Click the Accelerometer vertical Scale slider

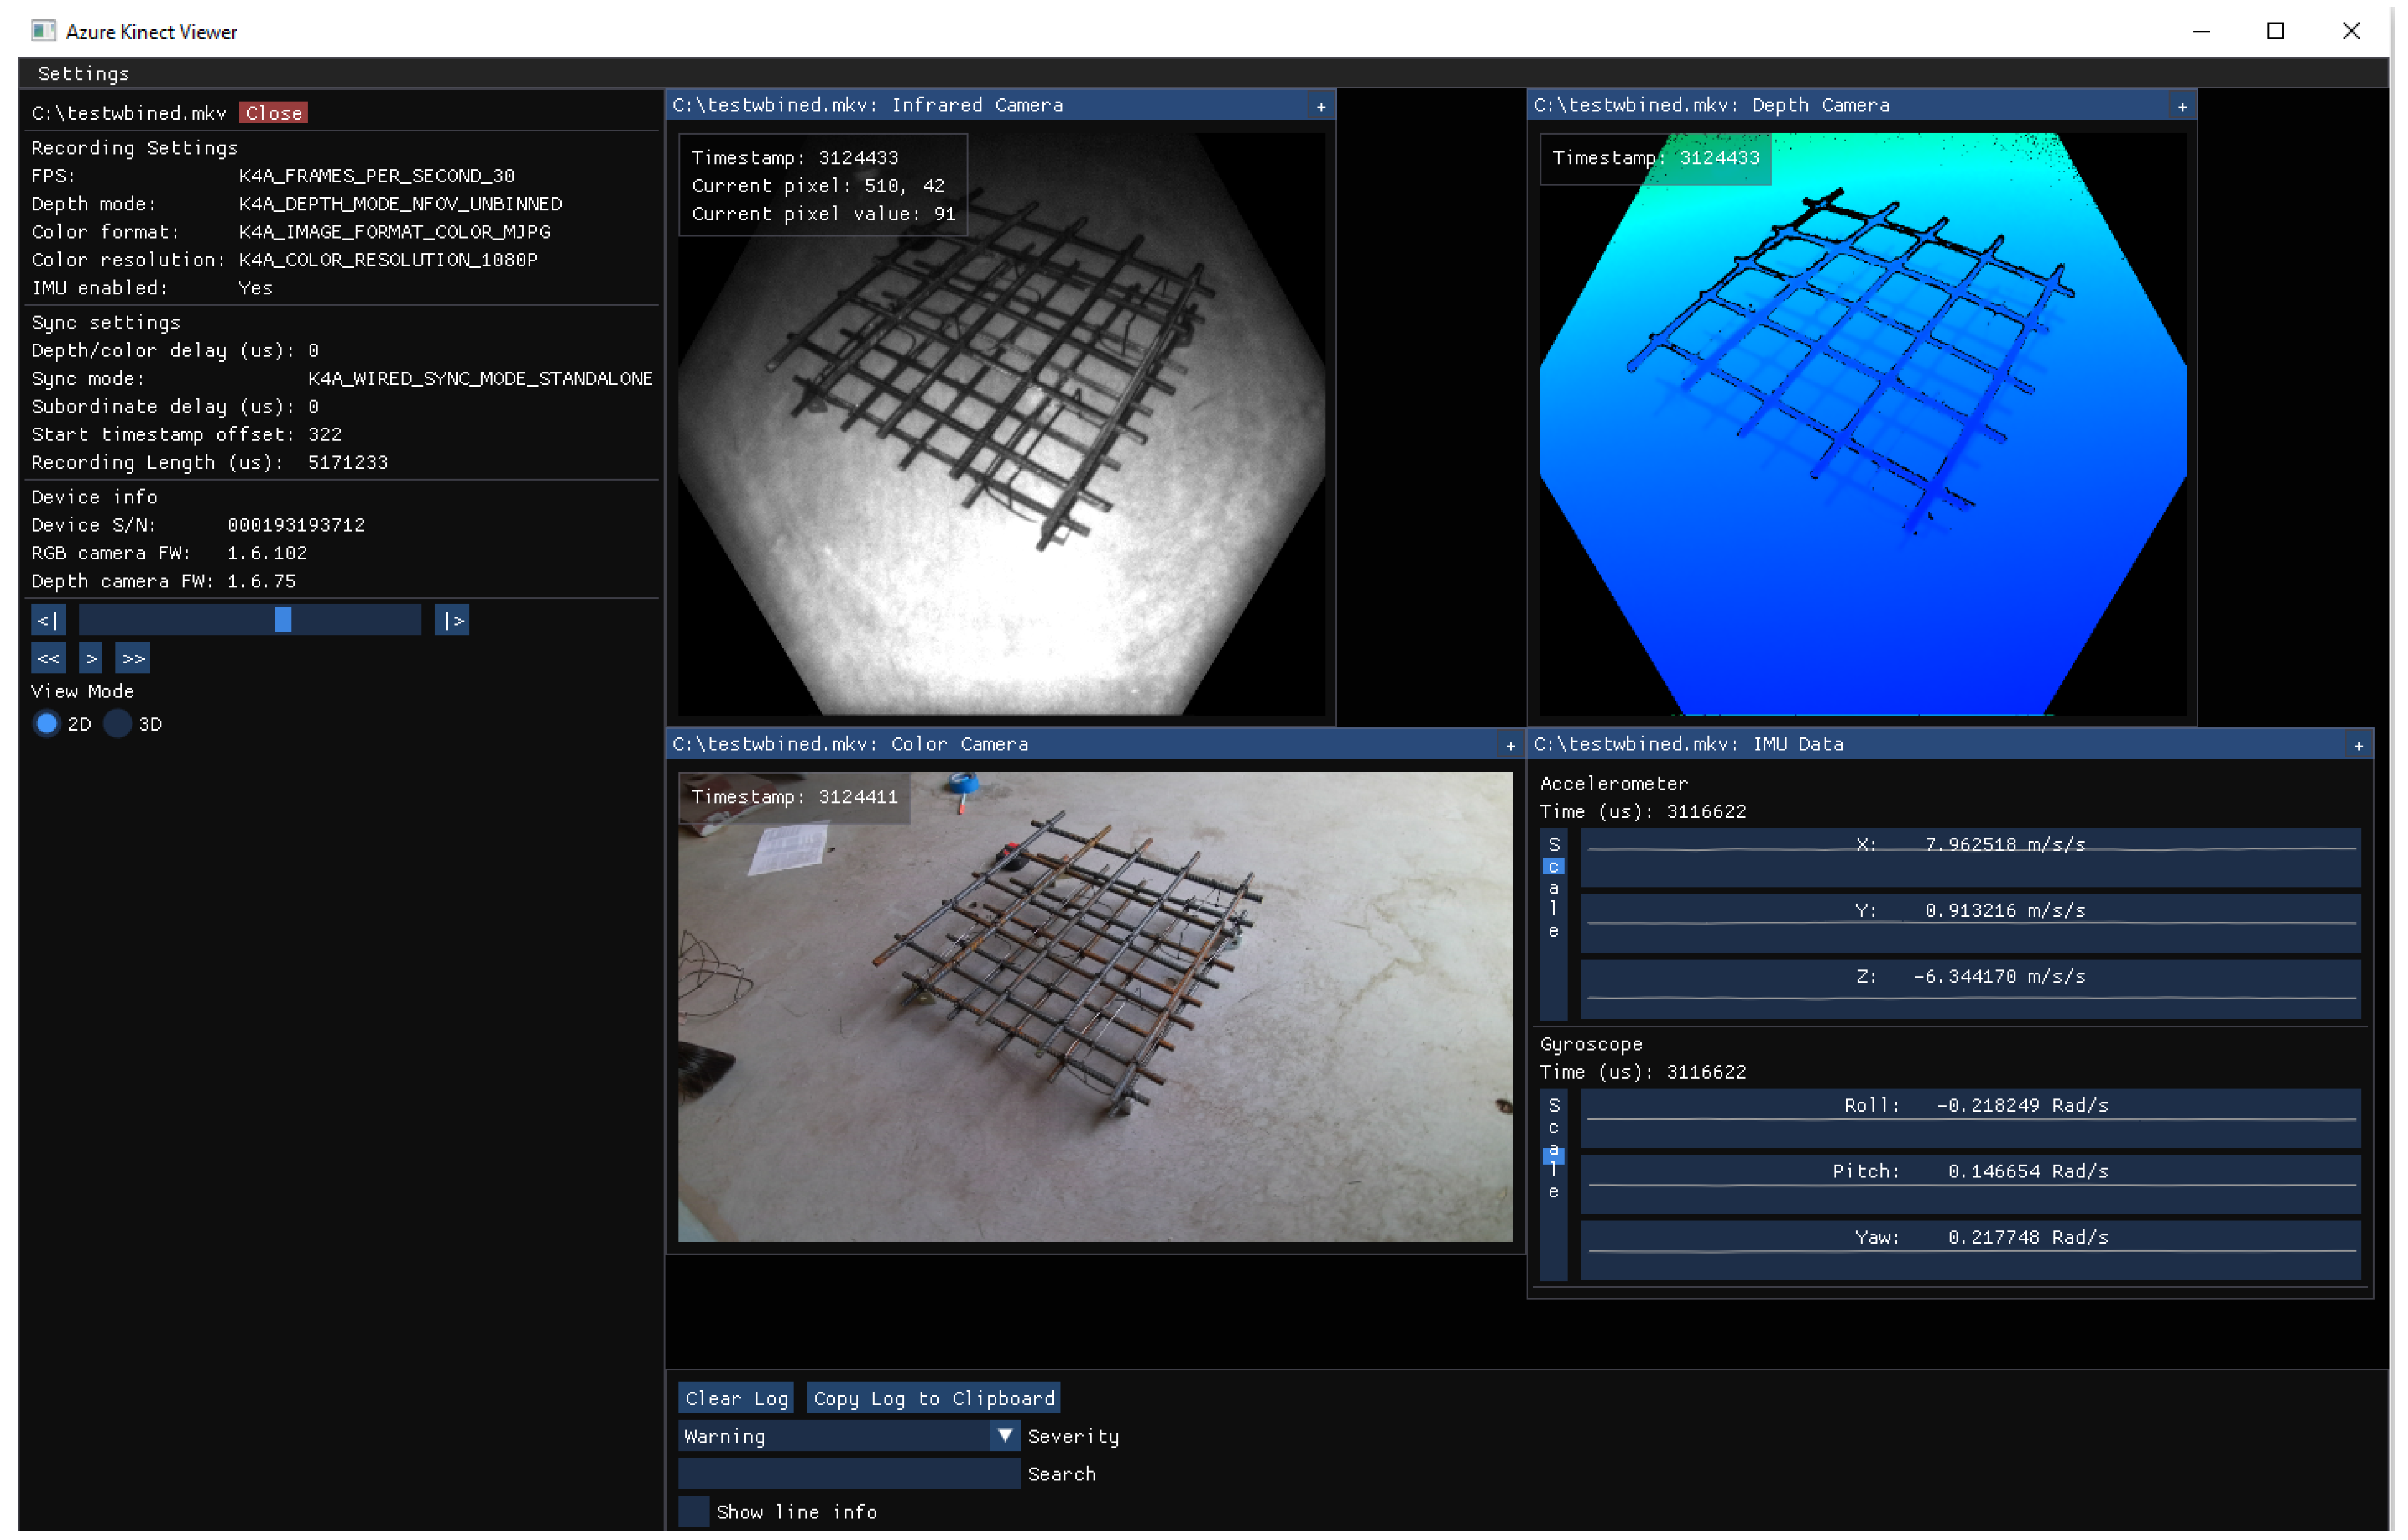pyautogui.click(x=1553, y=925)
